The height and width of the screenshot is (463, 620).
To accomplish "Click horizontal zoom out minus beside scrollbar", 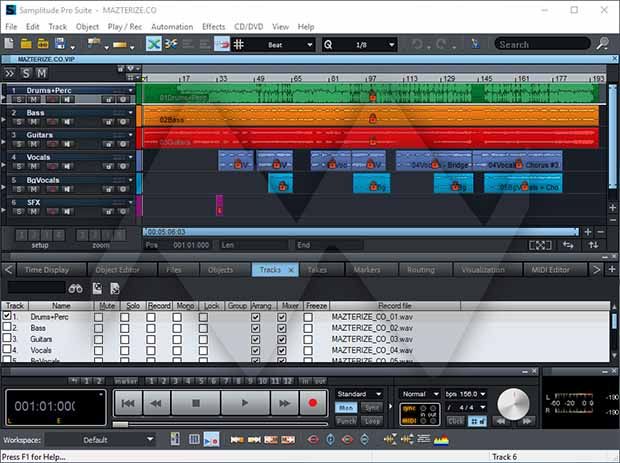I will click(x=600, y=232).
